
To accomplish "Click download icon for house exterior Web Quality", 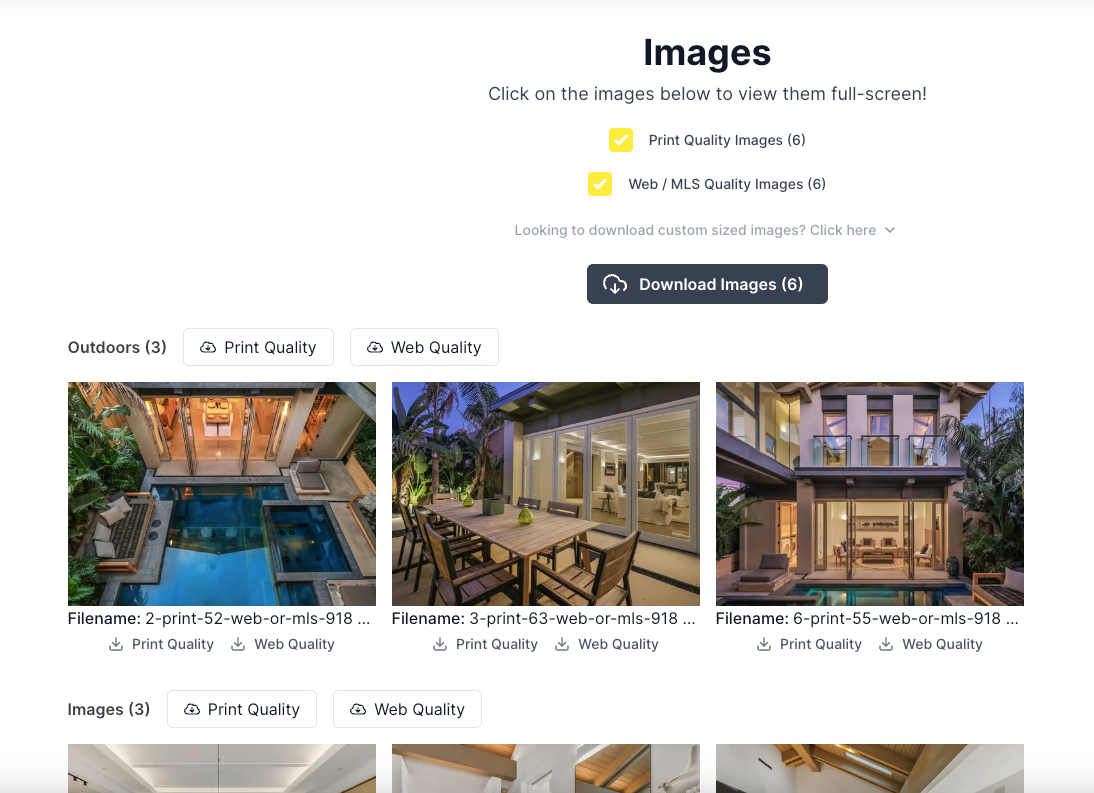I will (x=885, y=644).
